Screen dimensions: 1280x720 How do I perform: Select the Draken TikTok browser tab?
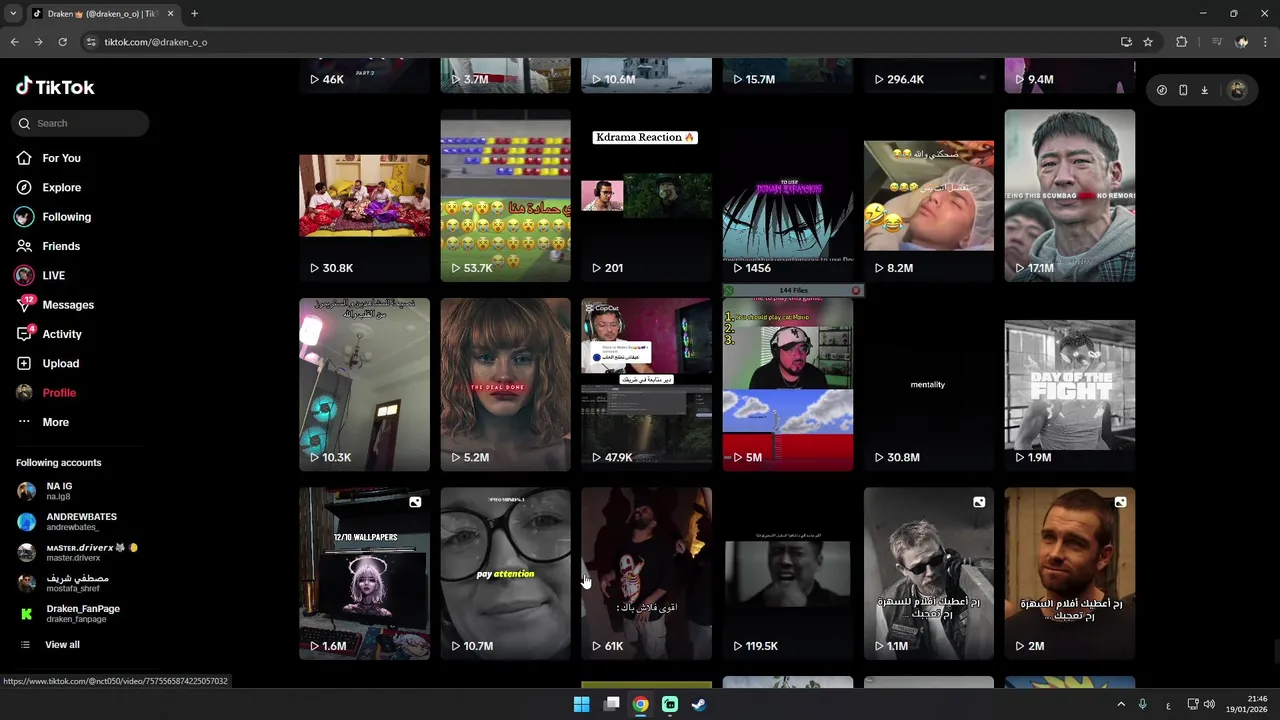102,14
